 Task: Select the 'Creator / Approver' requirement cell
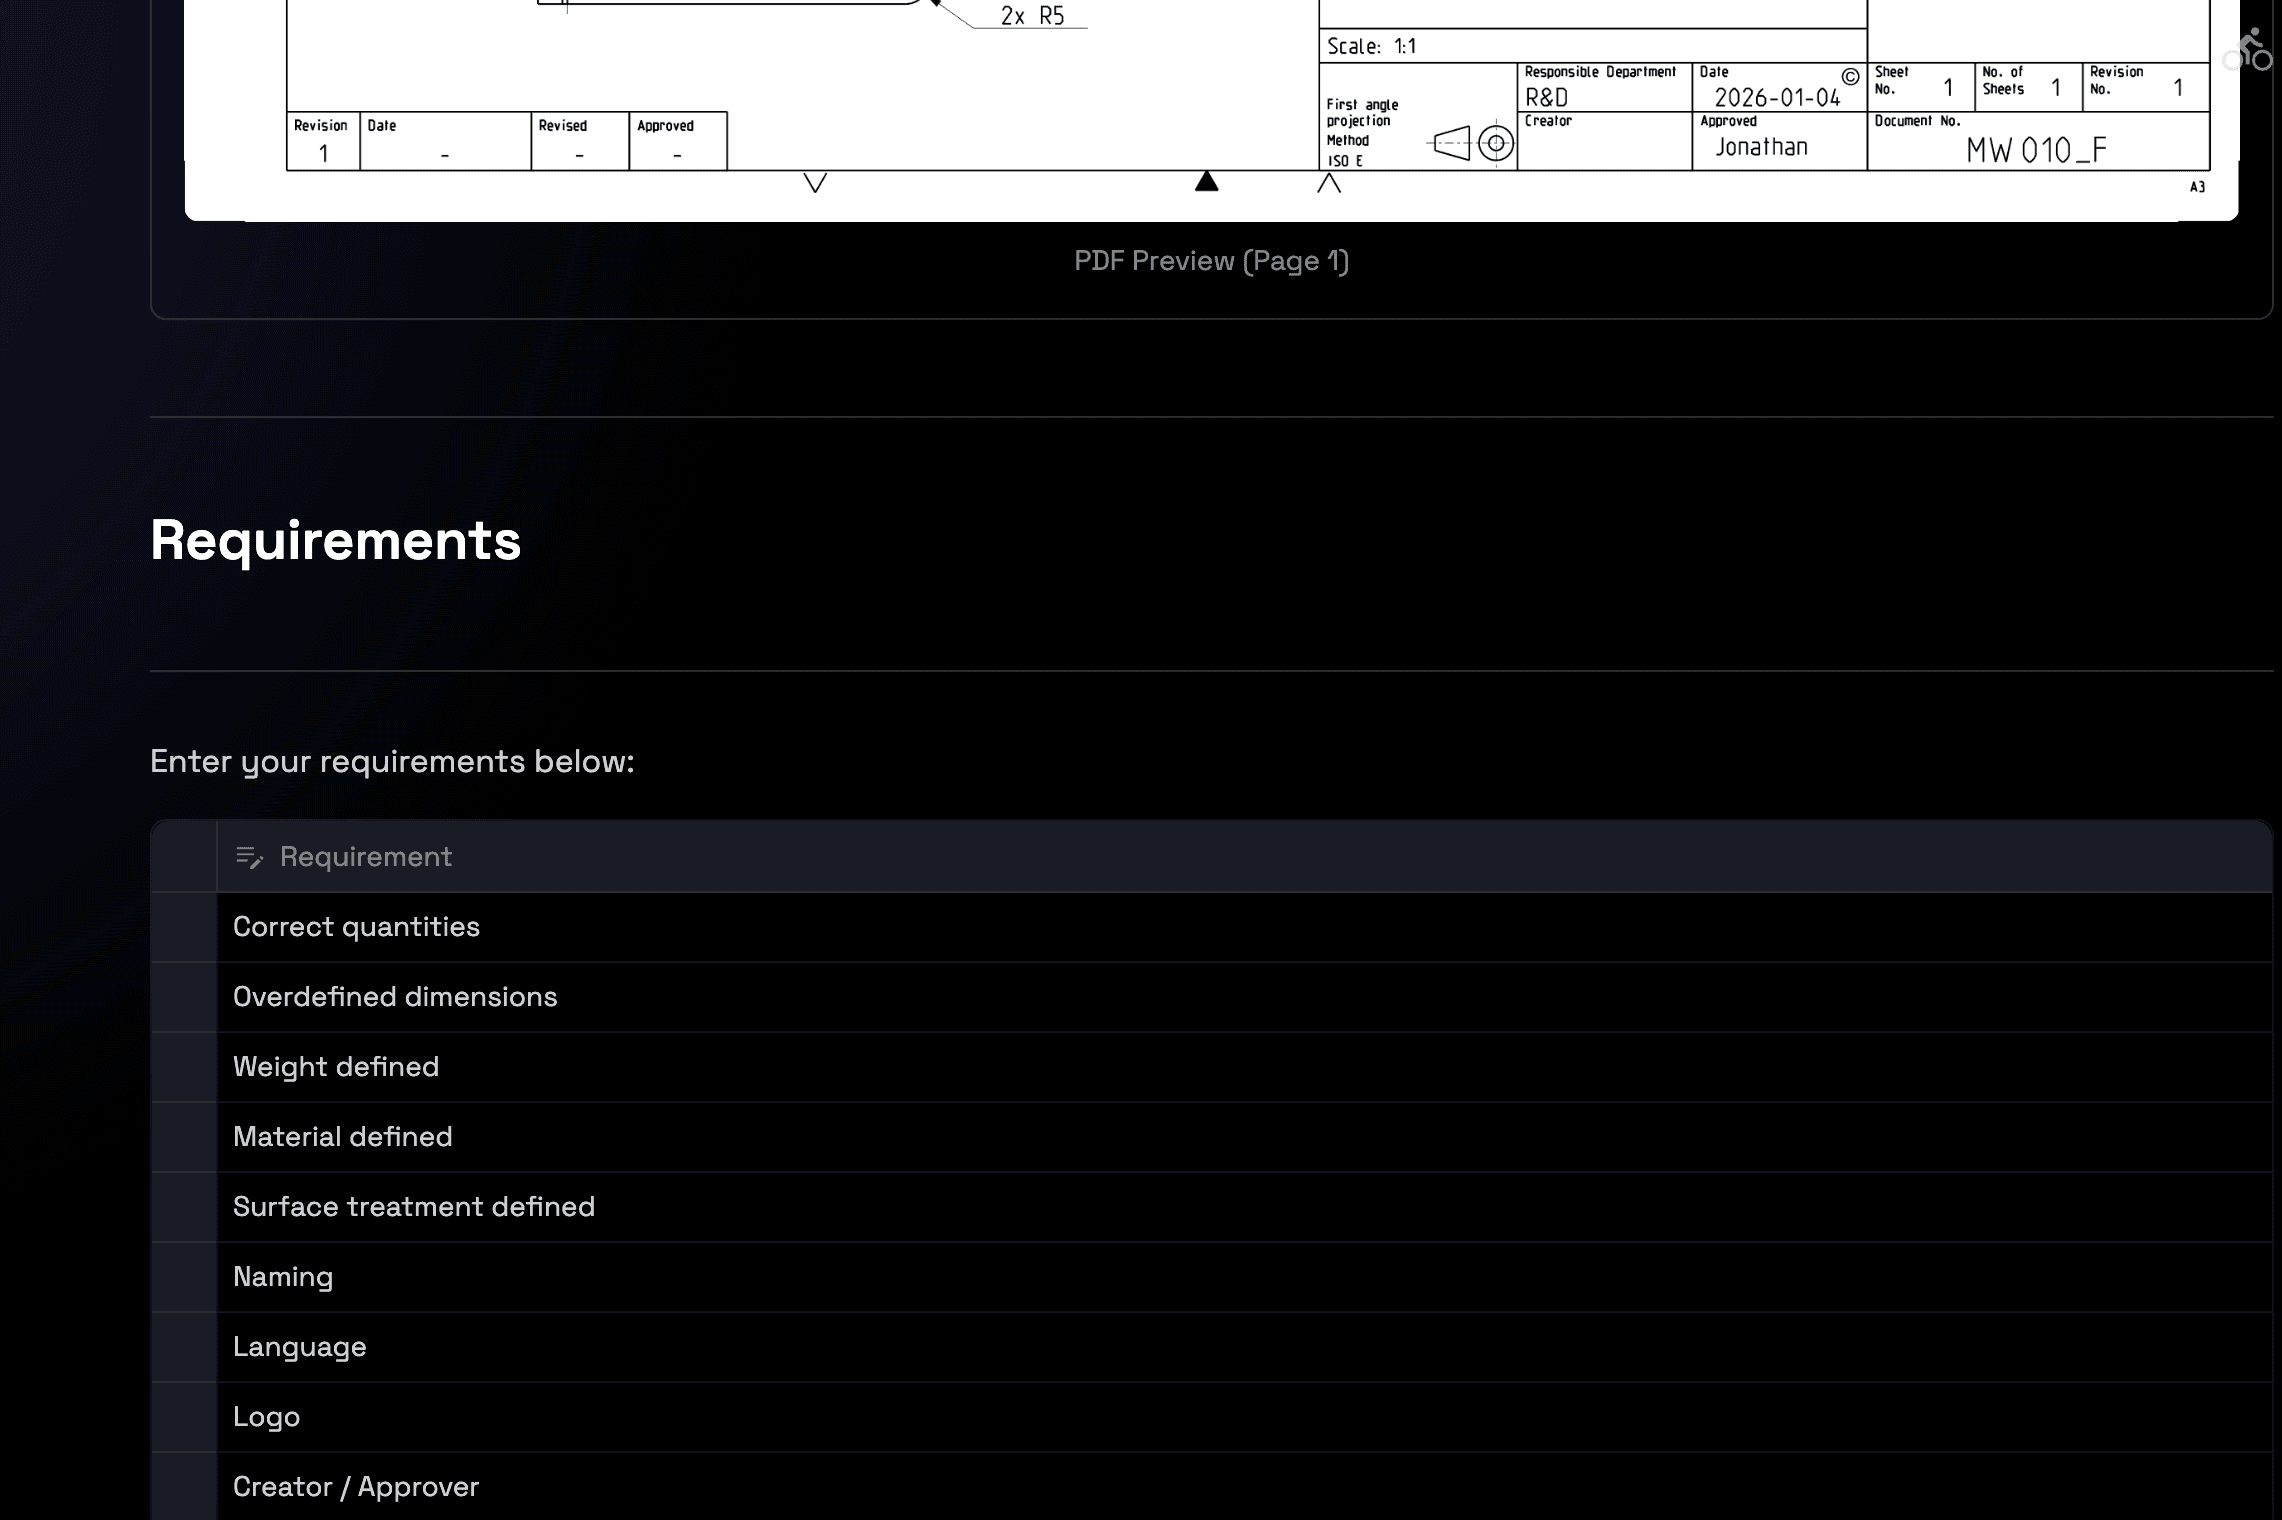(356, 1487)
